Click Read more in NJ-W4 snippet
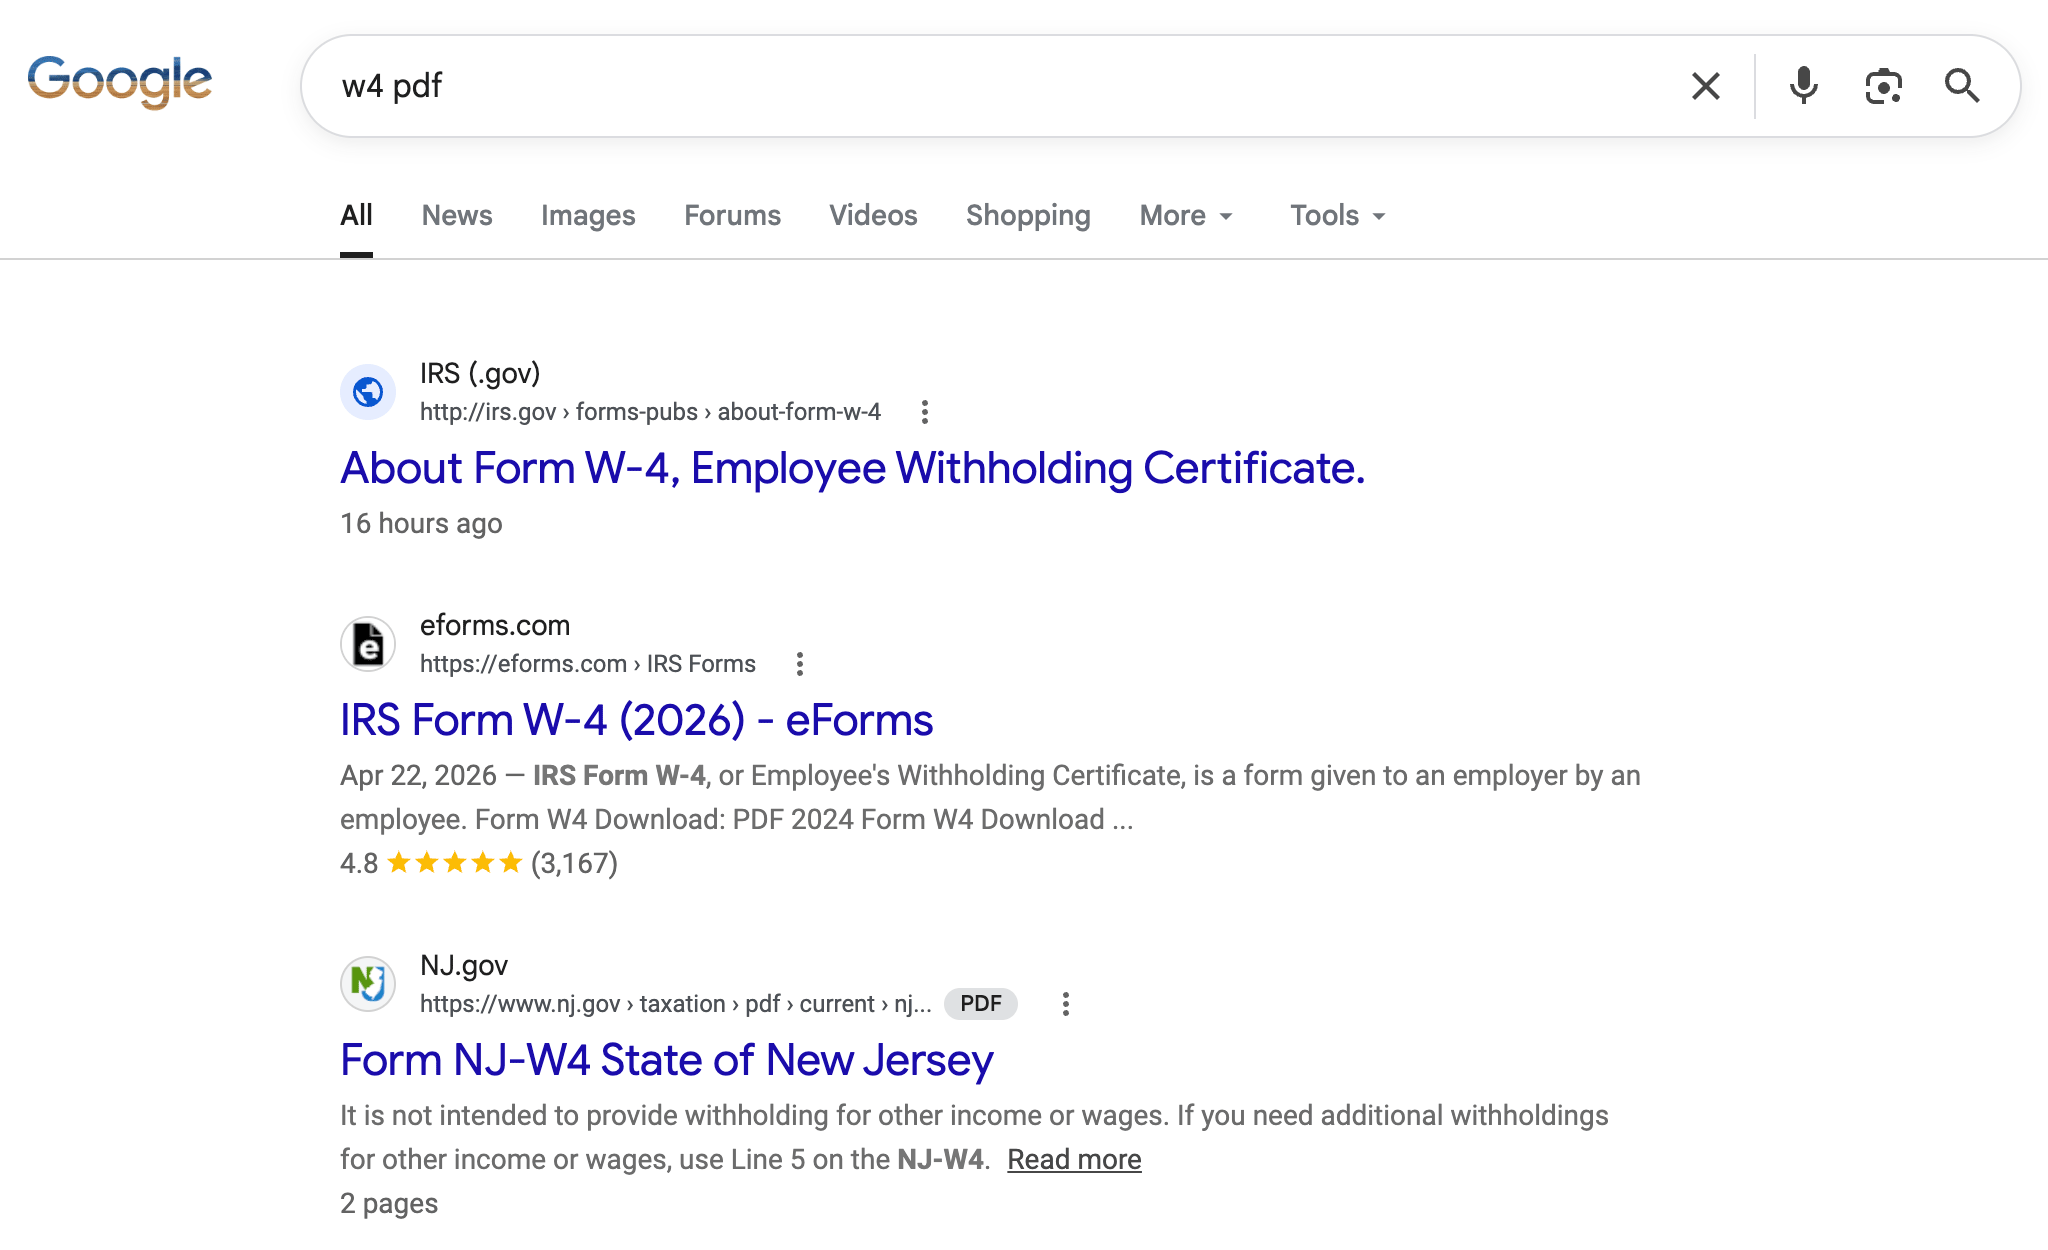 (x=1074, y=1160)
